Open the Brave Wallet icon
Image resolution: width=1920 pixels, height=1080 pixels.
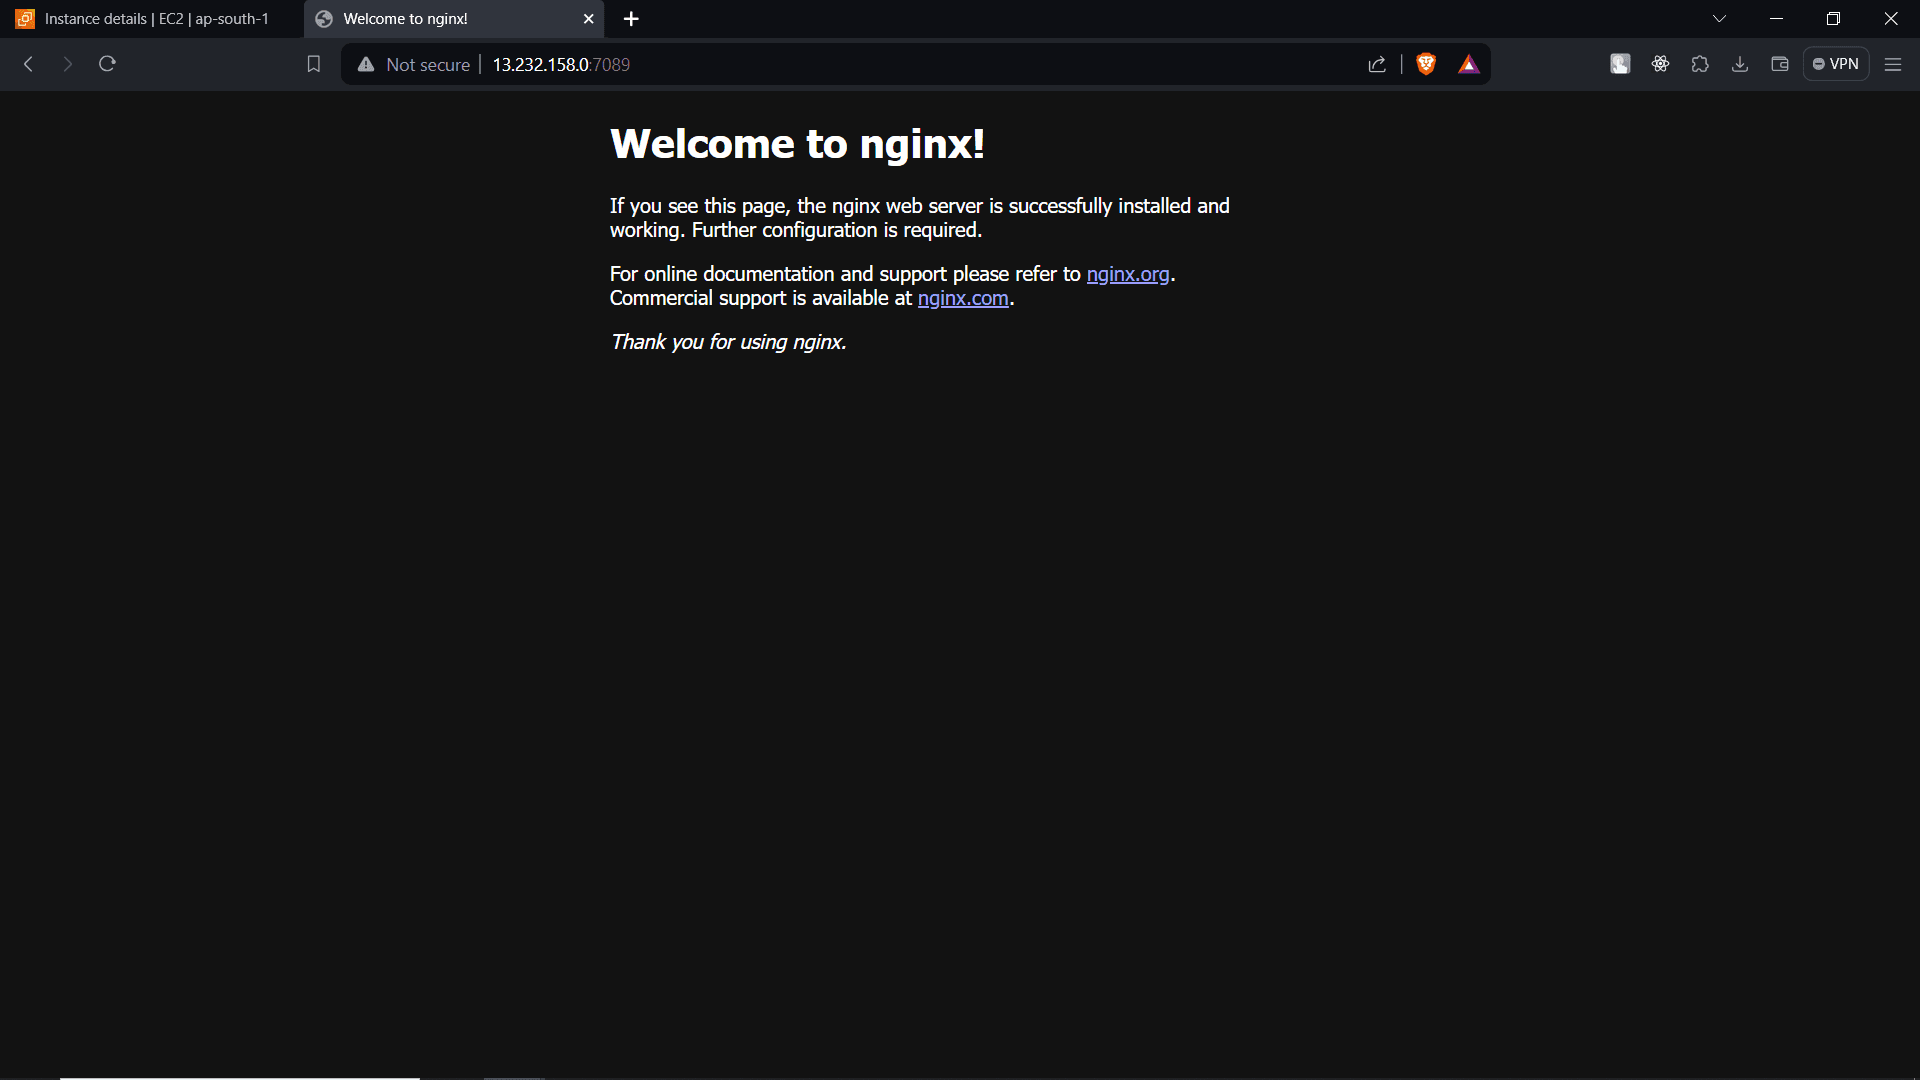point(1780,64)
